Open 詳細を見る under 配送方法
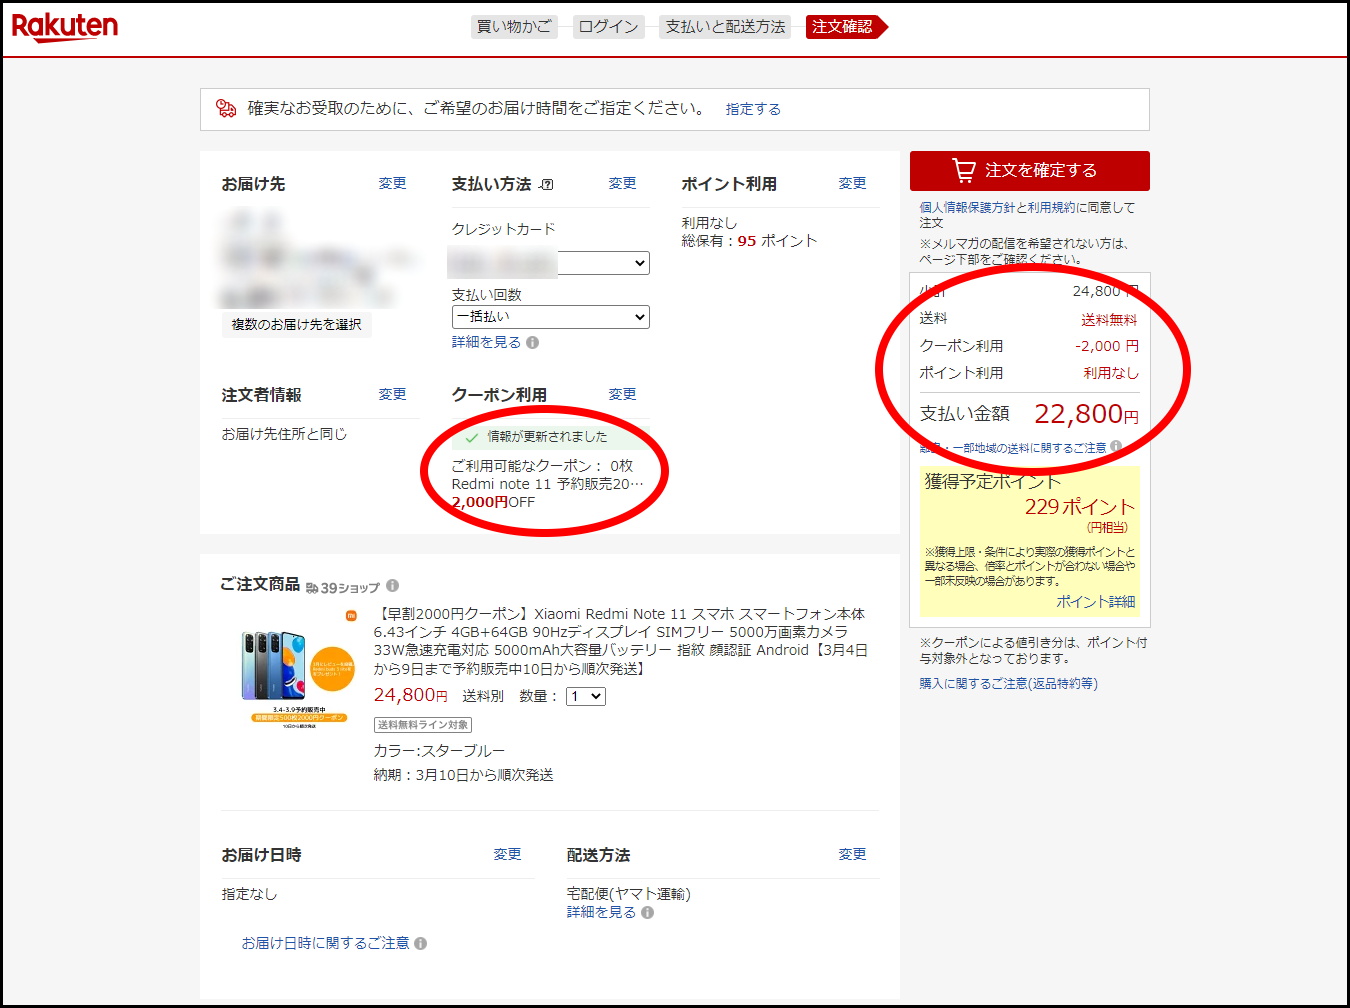 601,912
